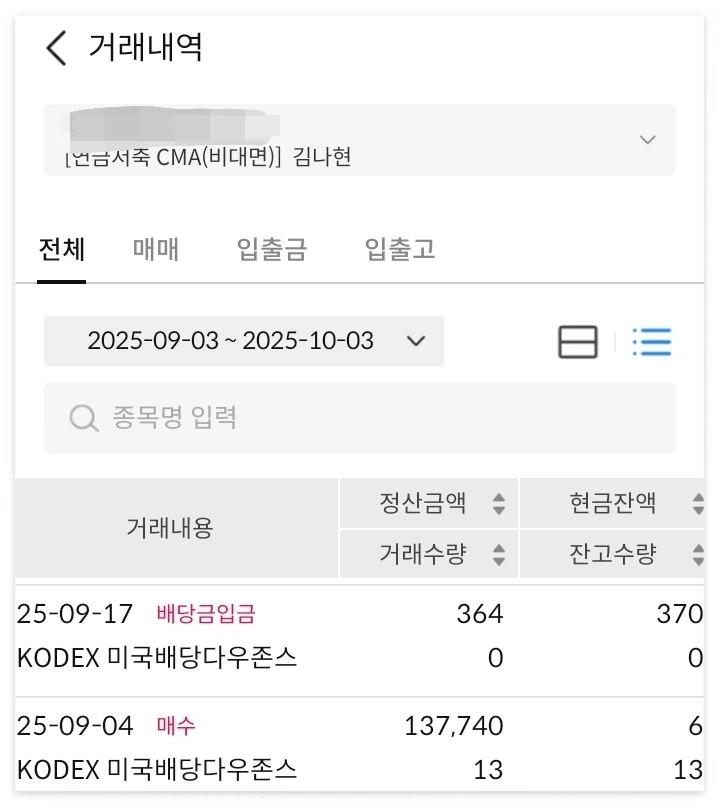
Task: Open the 김나현 CMA account dropdown
Action: [359, 140]
